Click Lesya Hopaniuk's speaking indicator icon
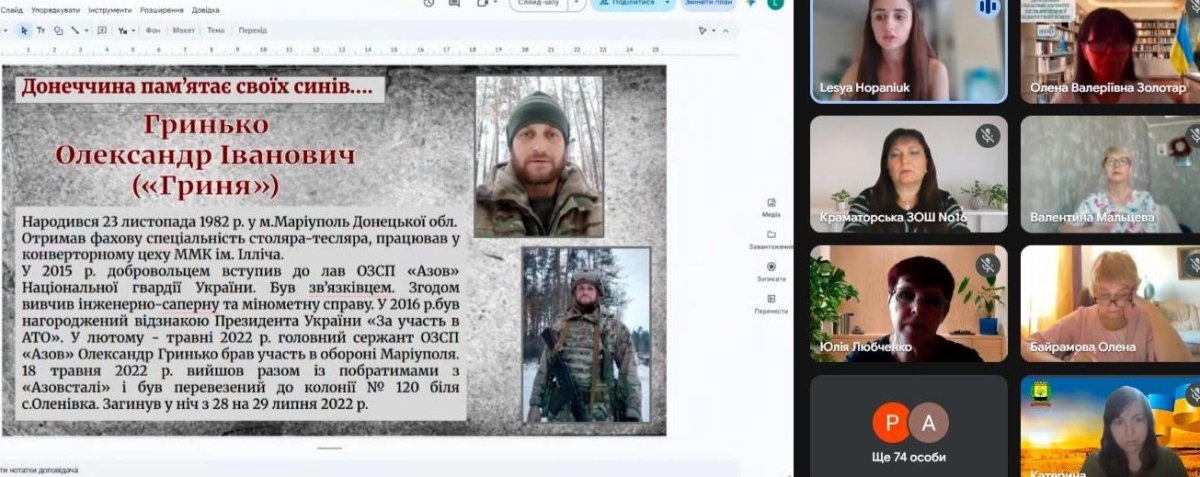Screen dimensions: 1200x477 pos(988,7)
